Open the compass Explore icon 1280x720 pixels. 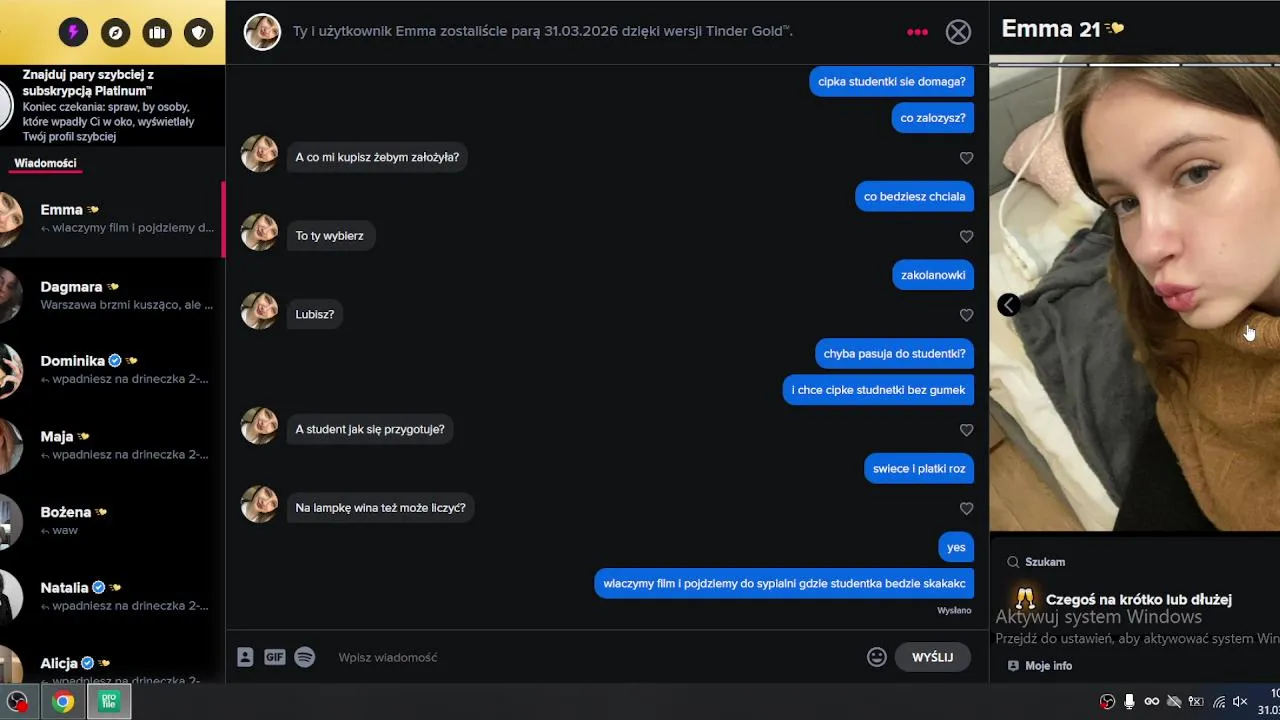tap(116, 33)
